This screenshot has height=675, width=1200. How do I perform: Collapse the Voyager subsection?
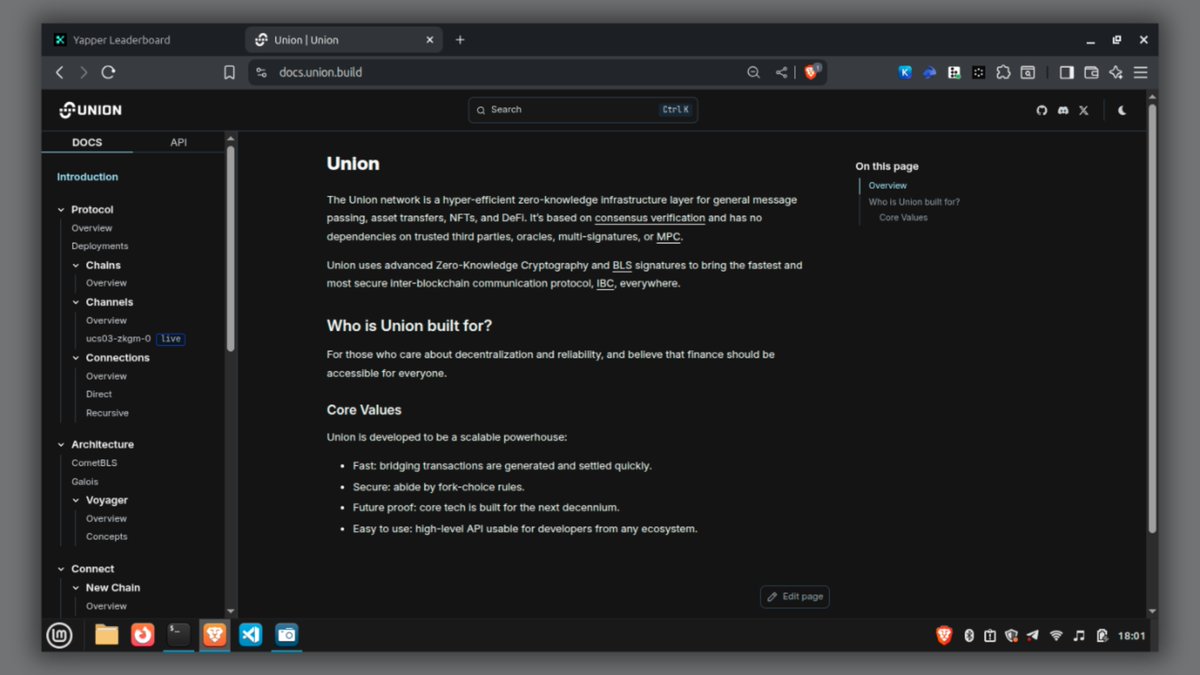[x=100, y=500]
